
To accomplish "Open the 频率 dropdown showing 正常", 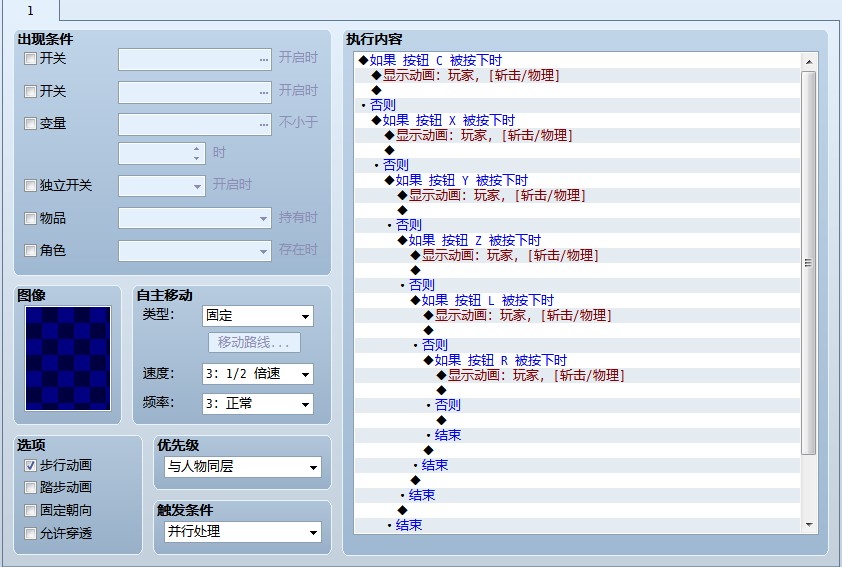I will 258,404.
